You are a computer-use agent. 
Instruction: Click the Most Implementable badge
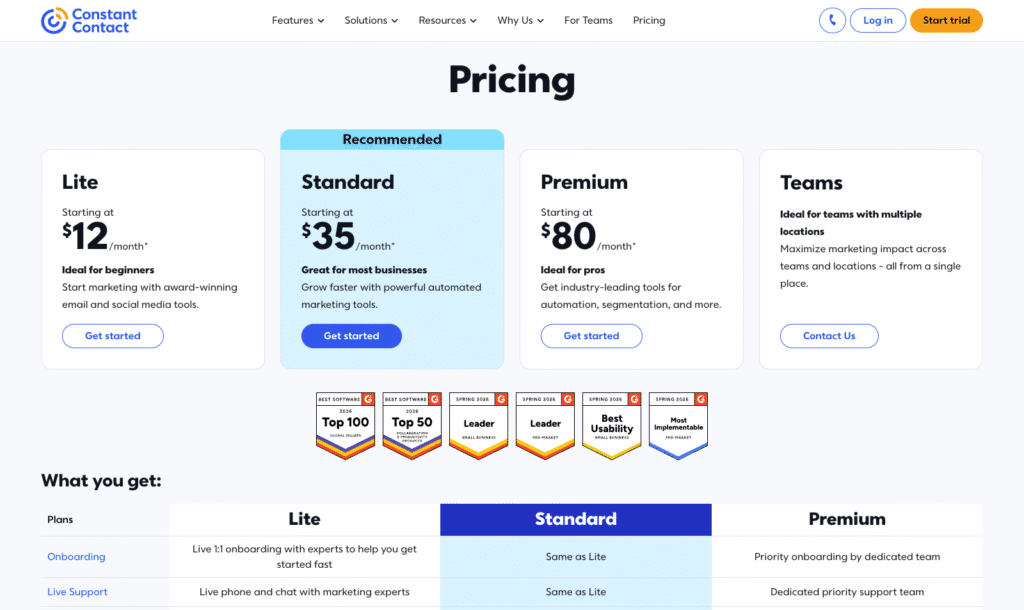679,426
